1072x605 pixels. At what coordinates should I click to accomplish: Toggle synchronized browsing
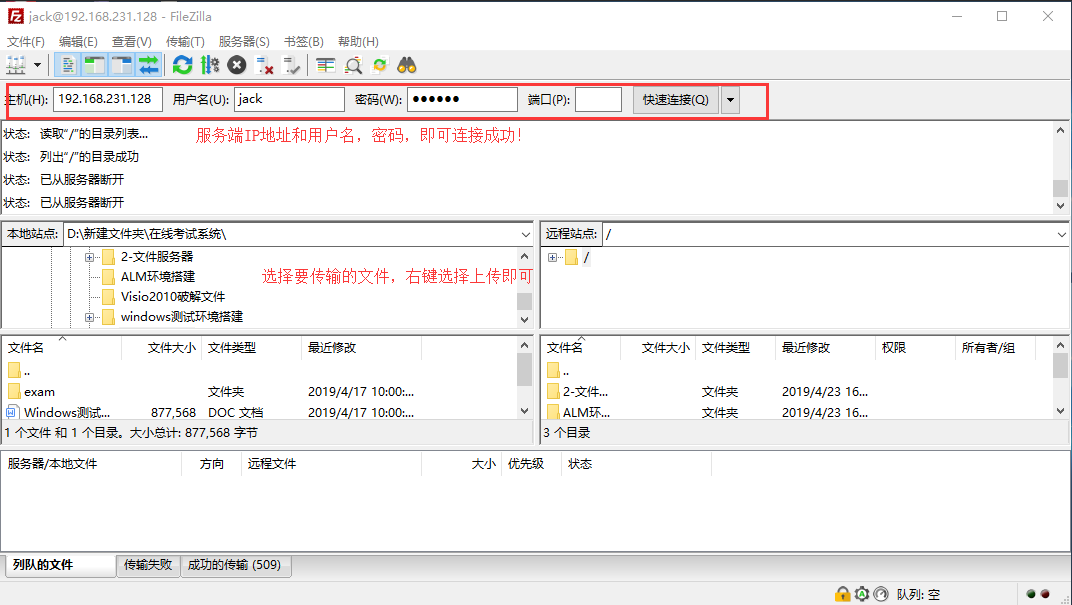(x=379, y=64)
